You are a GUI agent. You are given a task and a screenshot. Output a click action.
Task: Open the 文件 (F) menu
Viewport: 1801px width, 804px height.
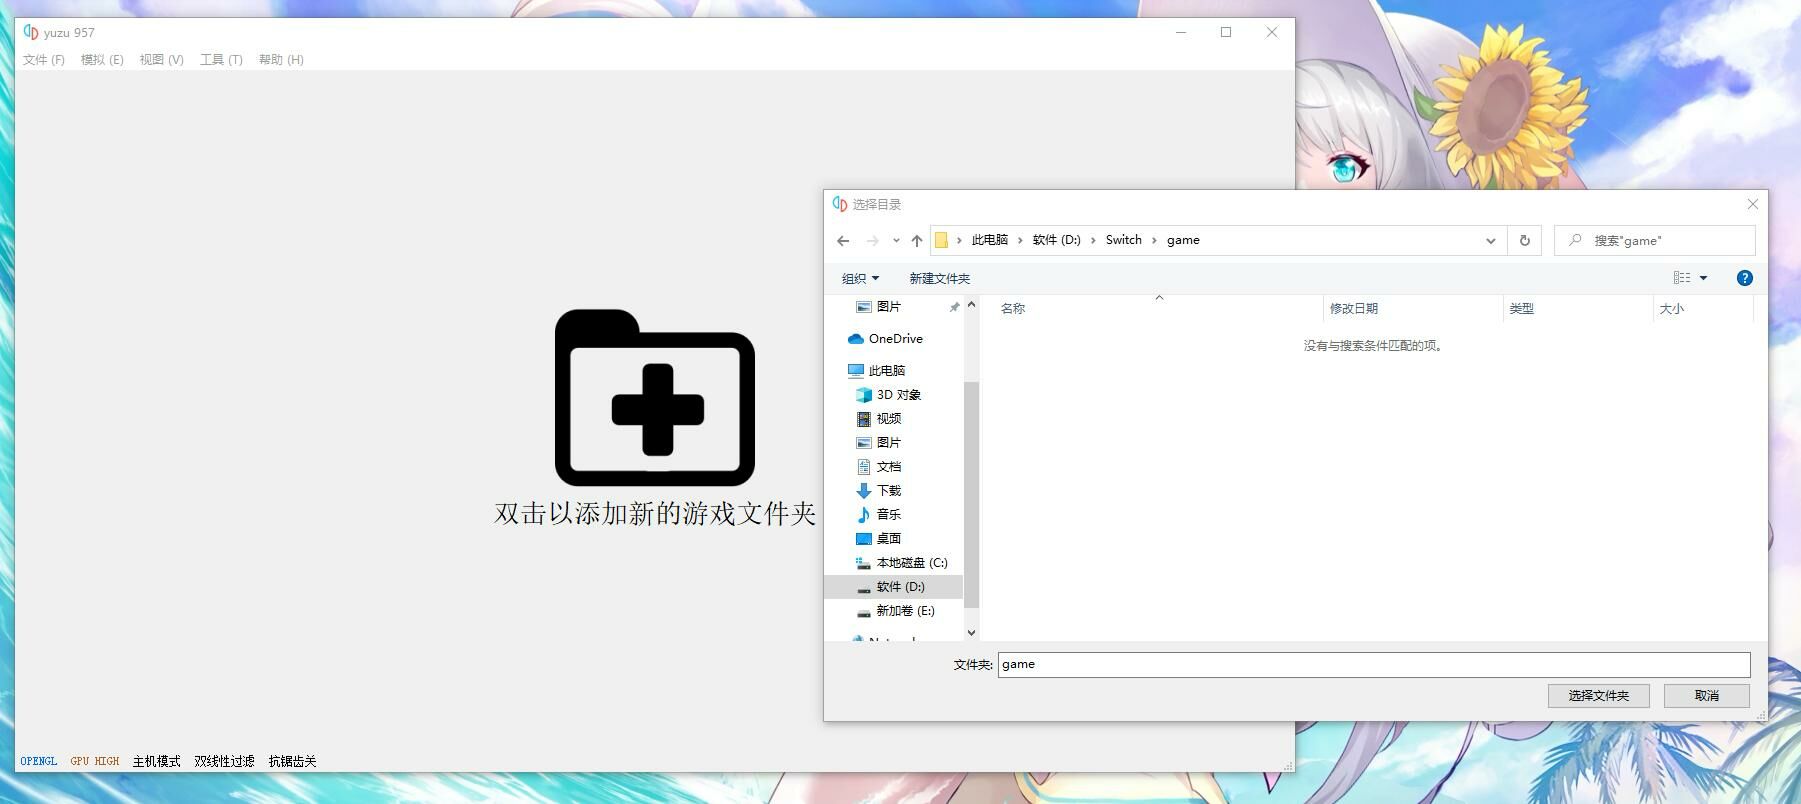pyautogui.click(x=44, y=60)
